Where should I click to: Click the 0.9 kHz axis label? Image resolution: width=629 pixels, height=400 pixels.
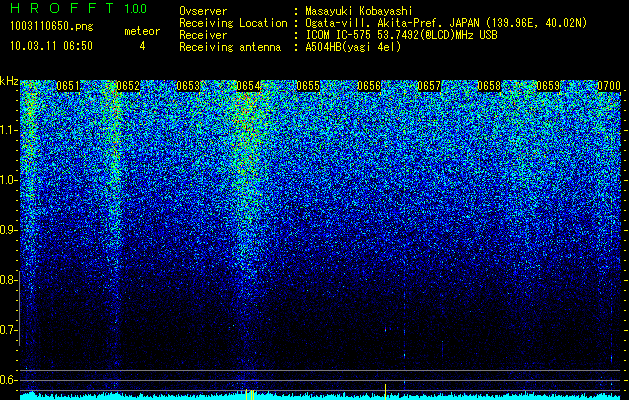pos(7,230)
